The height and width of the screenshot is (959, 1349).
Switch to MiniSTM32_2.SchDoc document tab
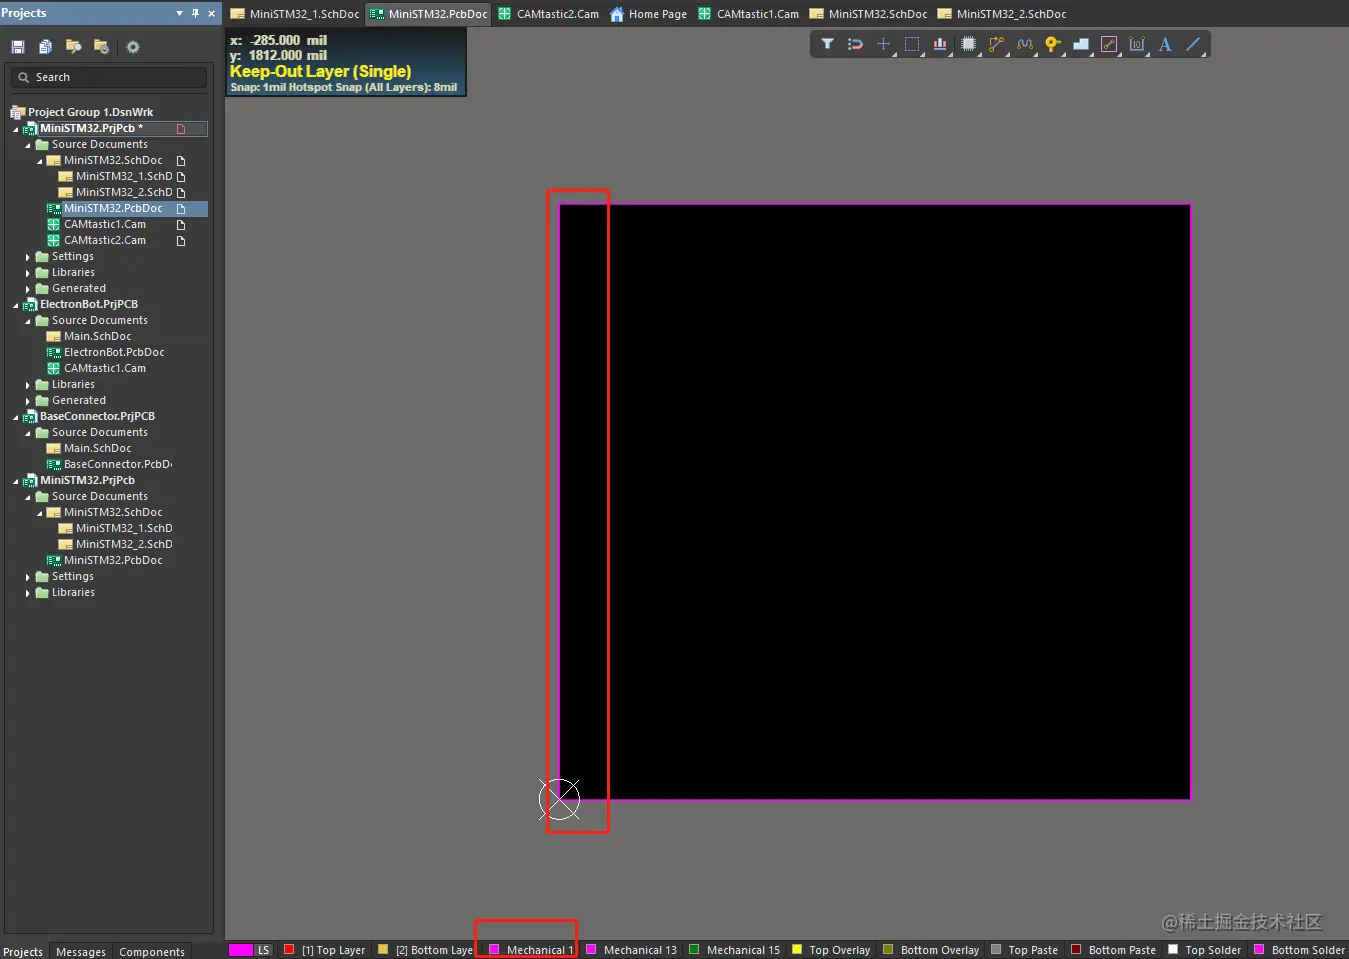(x=1002, y=14)
